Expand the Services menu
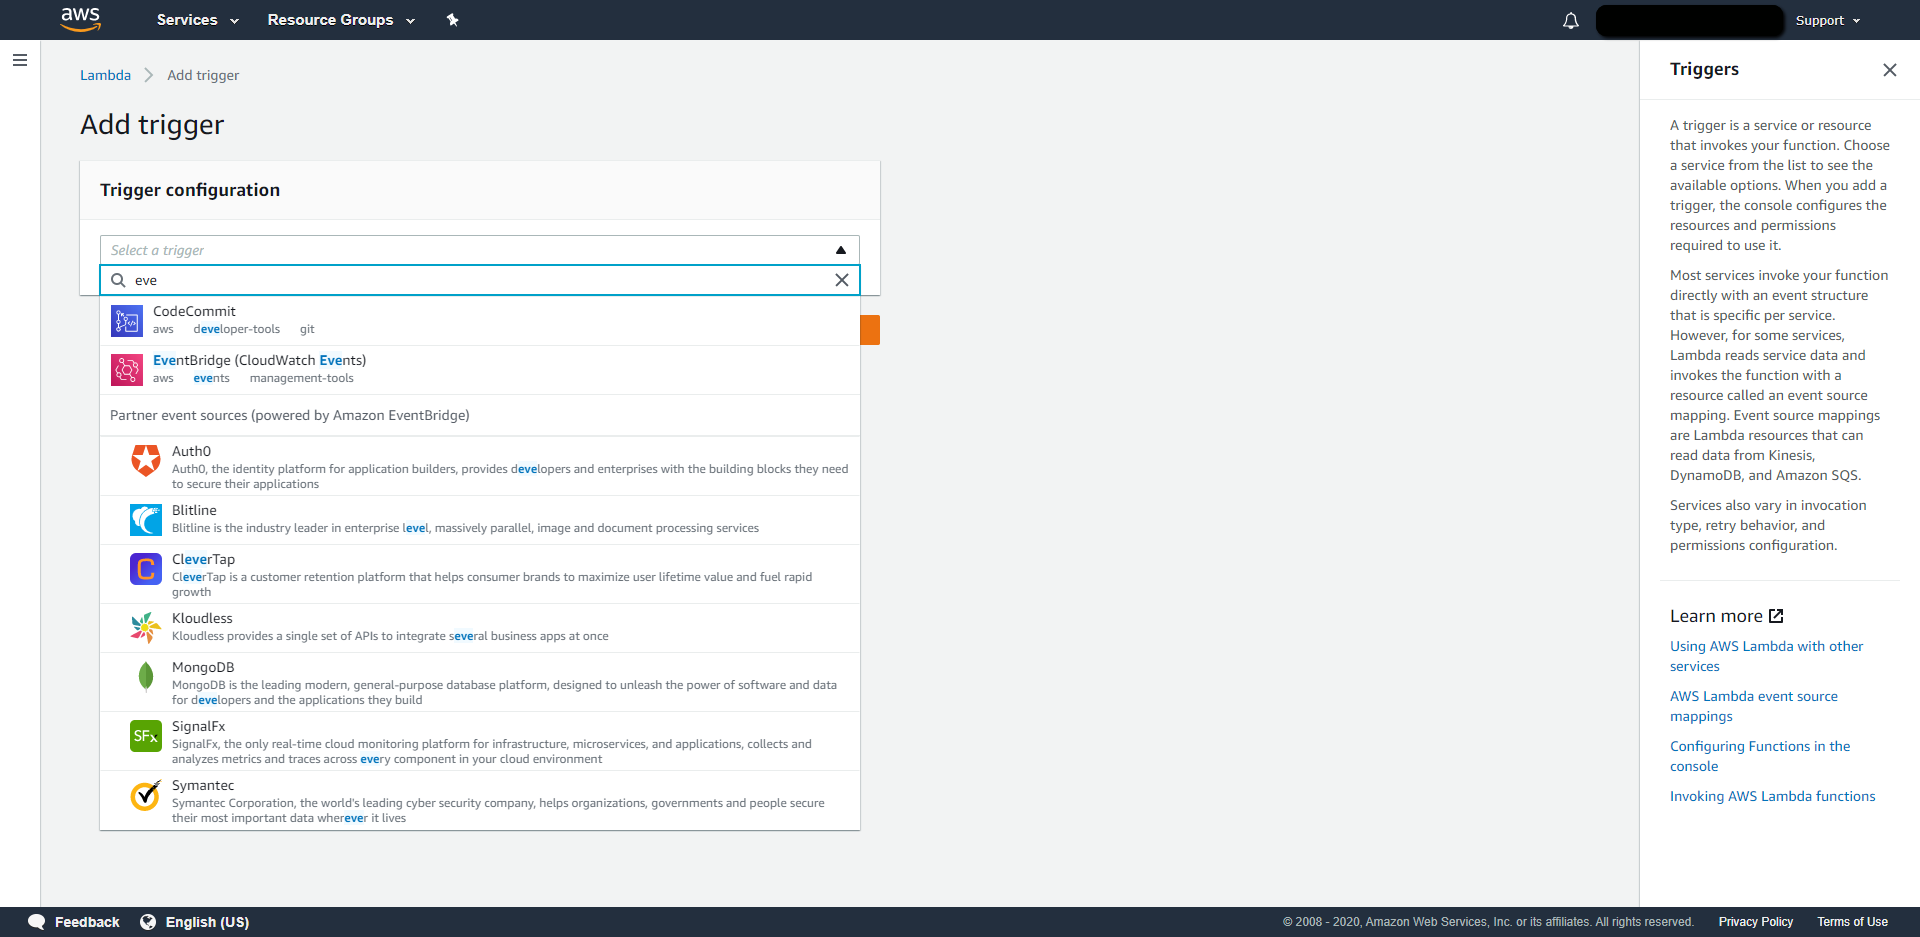Screen dimensions: 1920x937 (198, 20)
